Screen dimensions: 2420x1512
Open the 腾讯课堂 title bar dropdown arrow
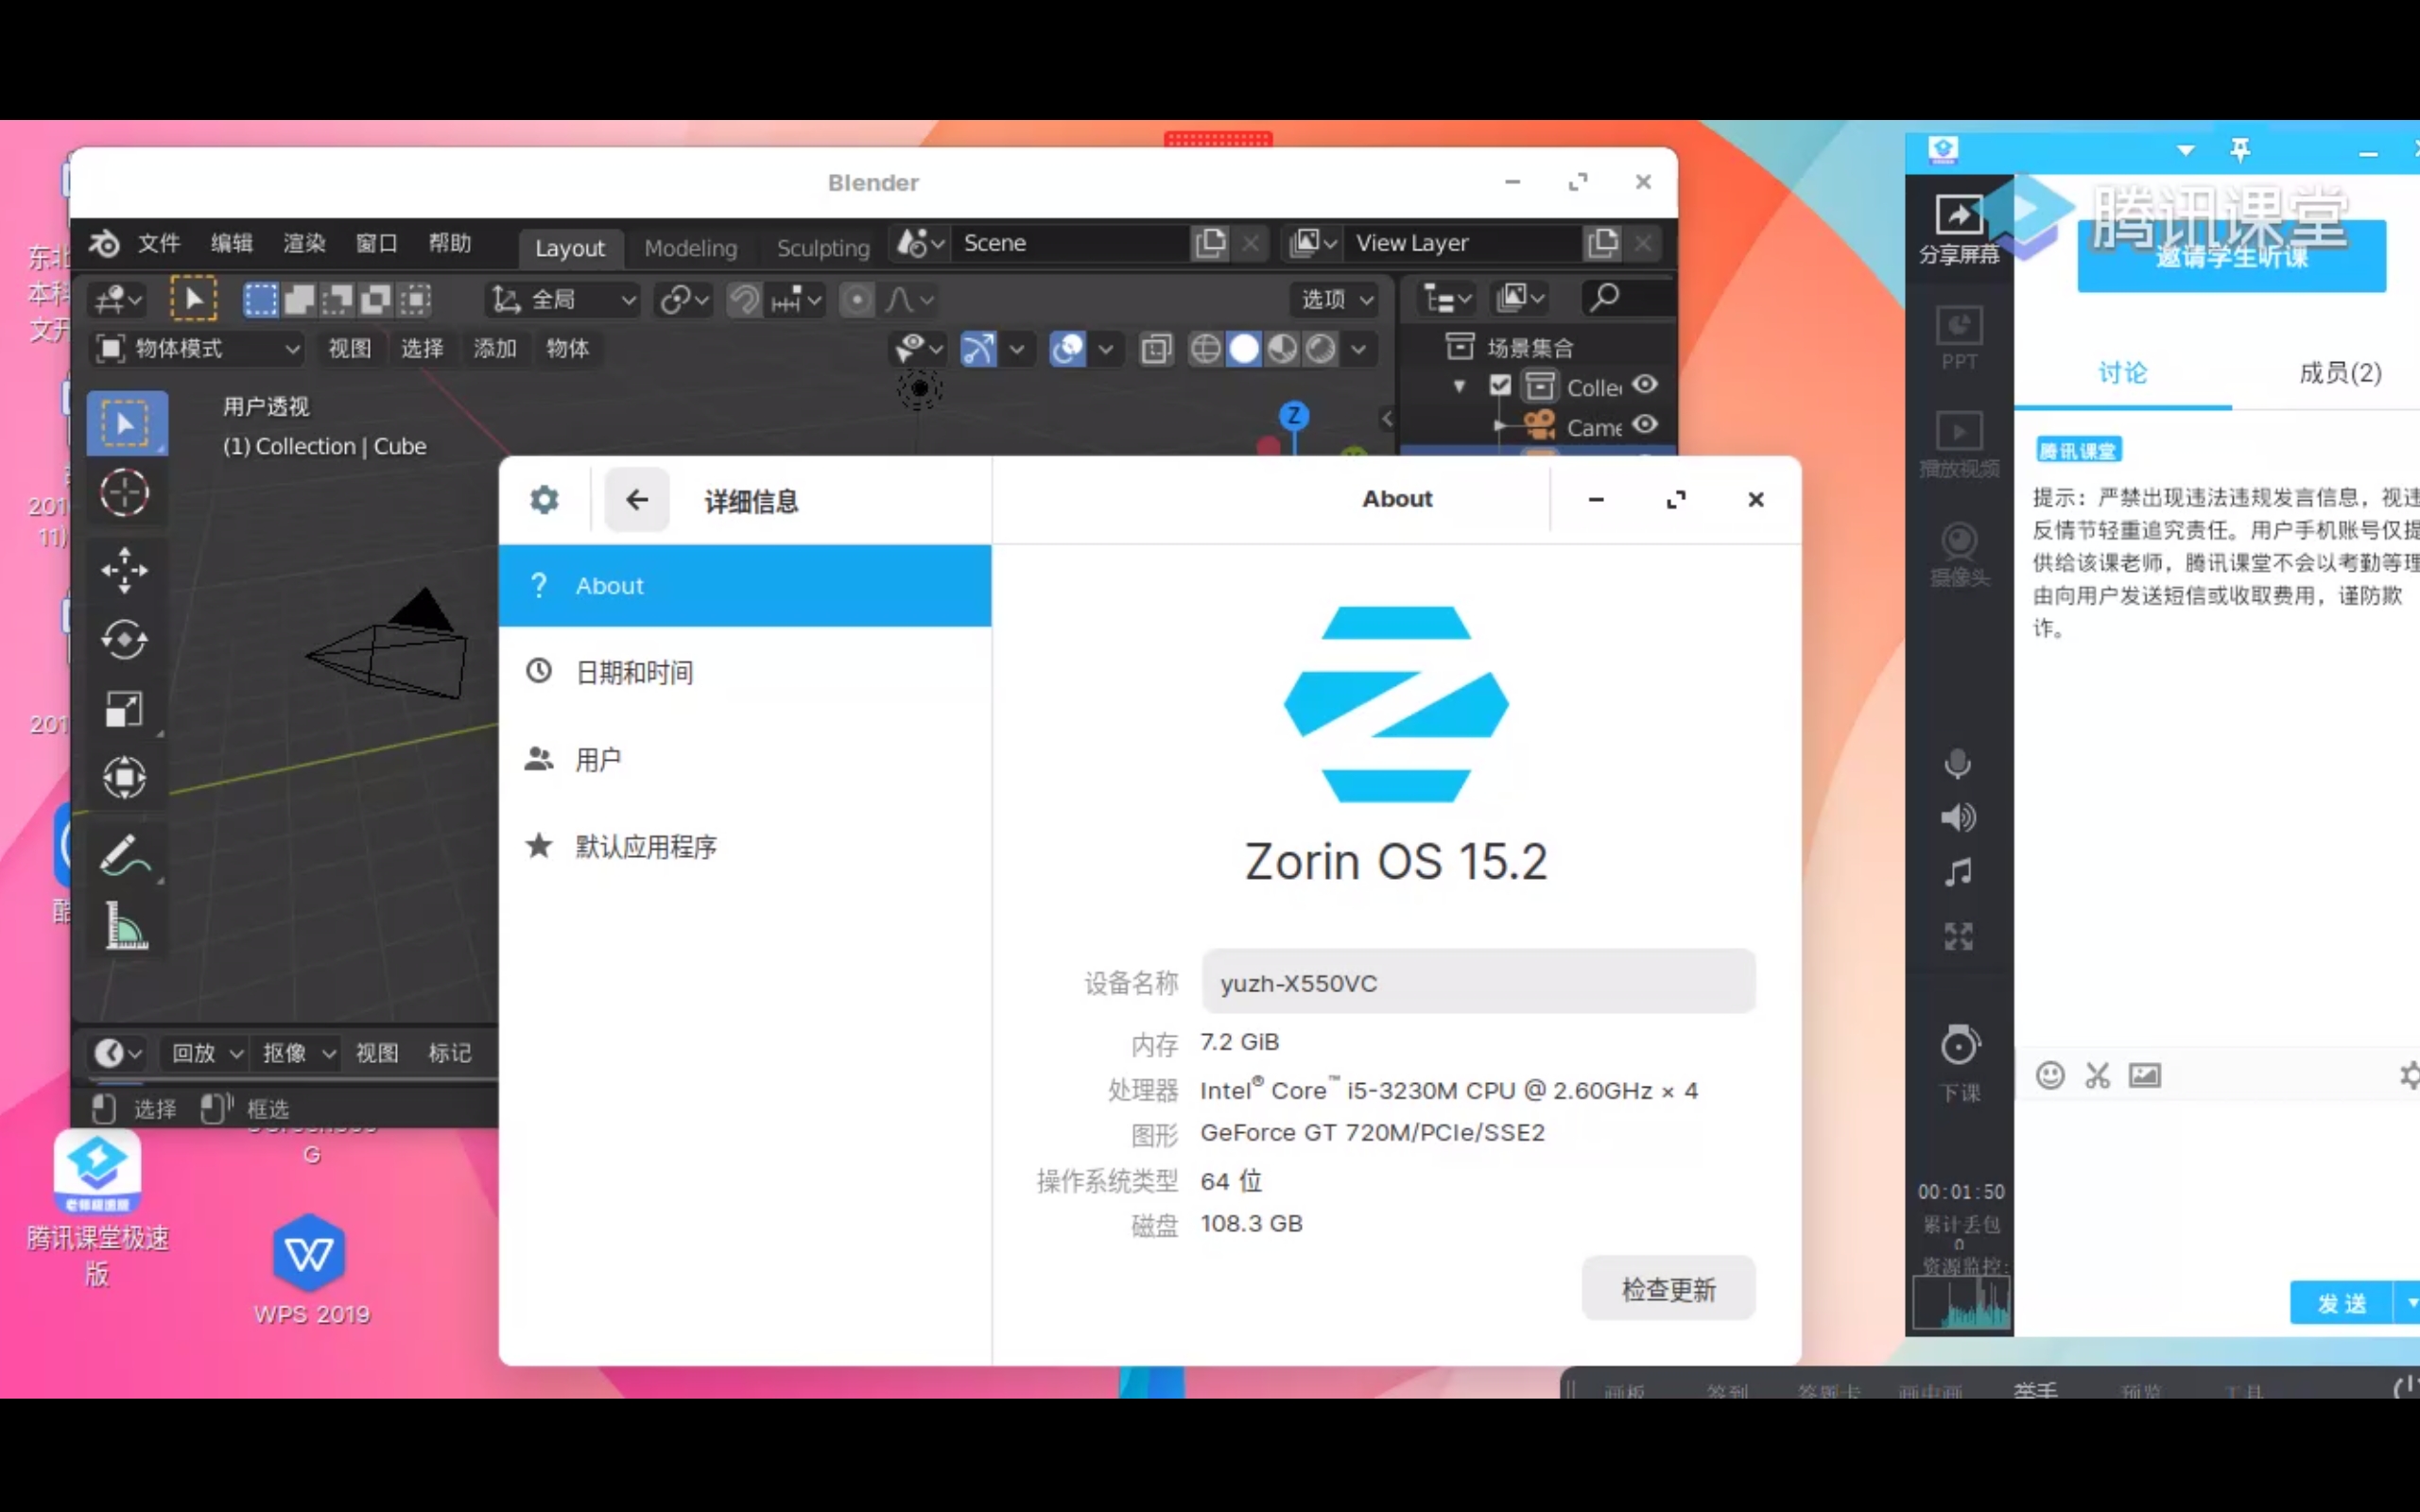[2186, 150]
